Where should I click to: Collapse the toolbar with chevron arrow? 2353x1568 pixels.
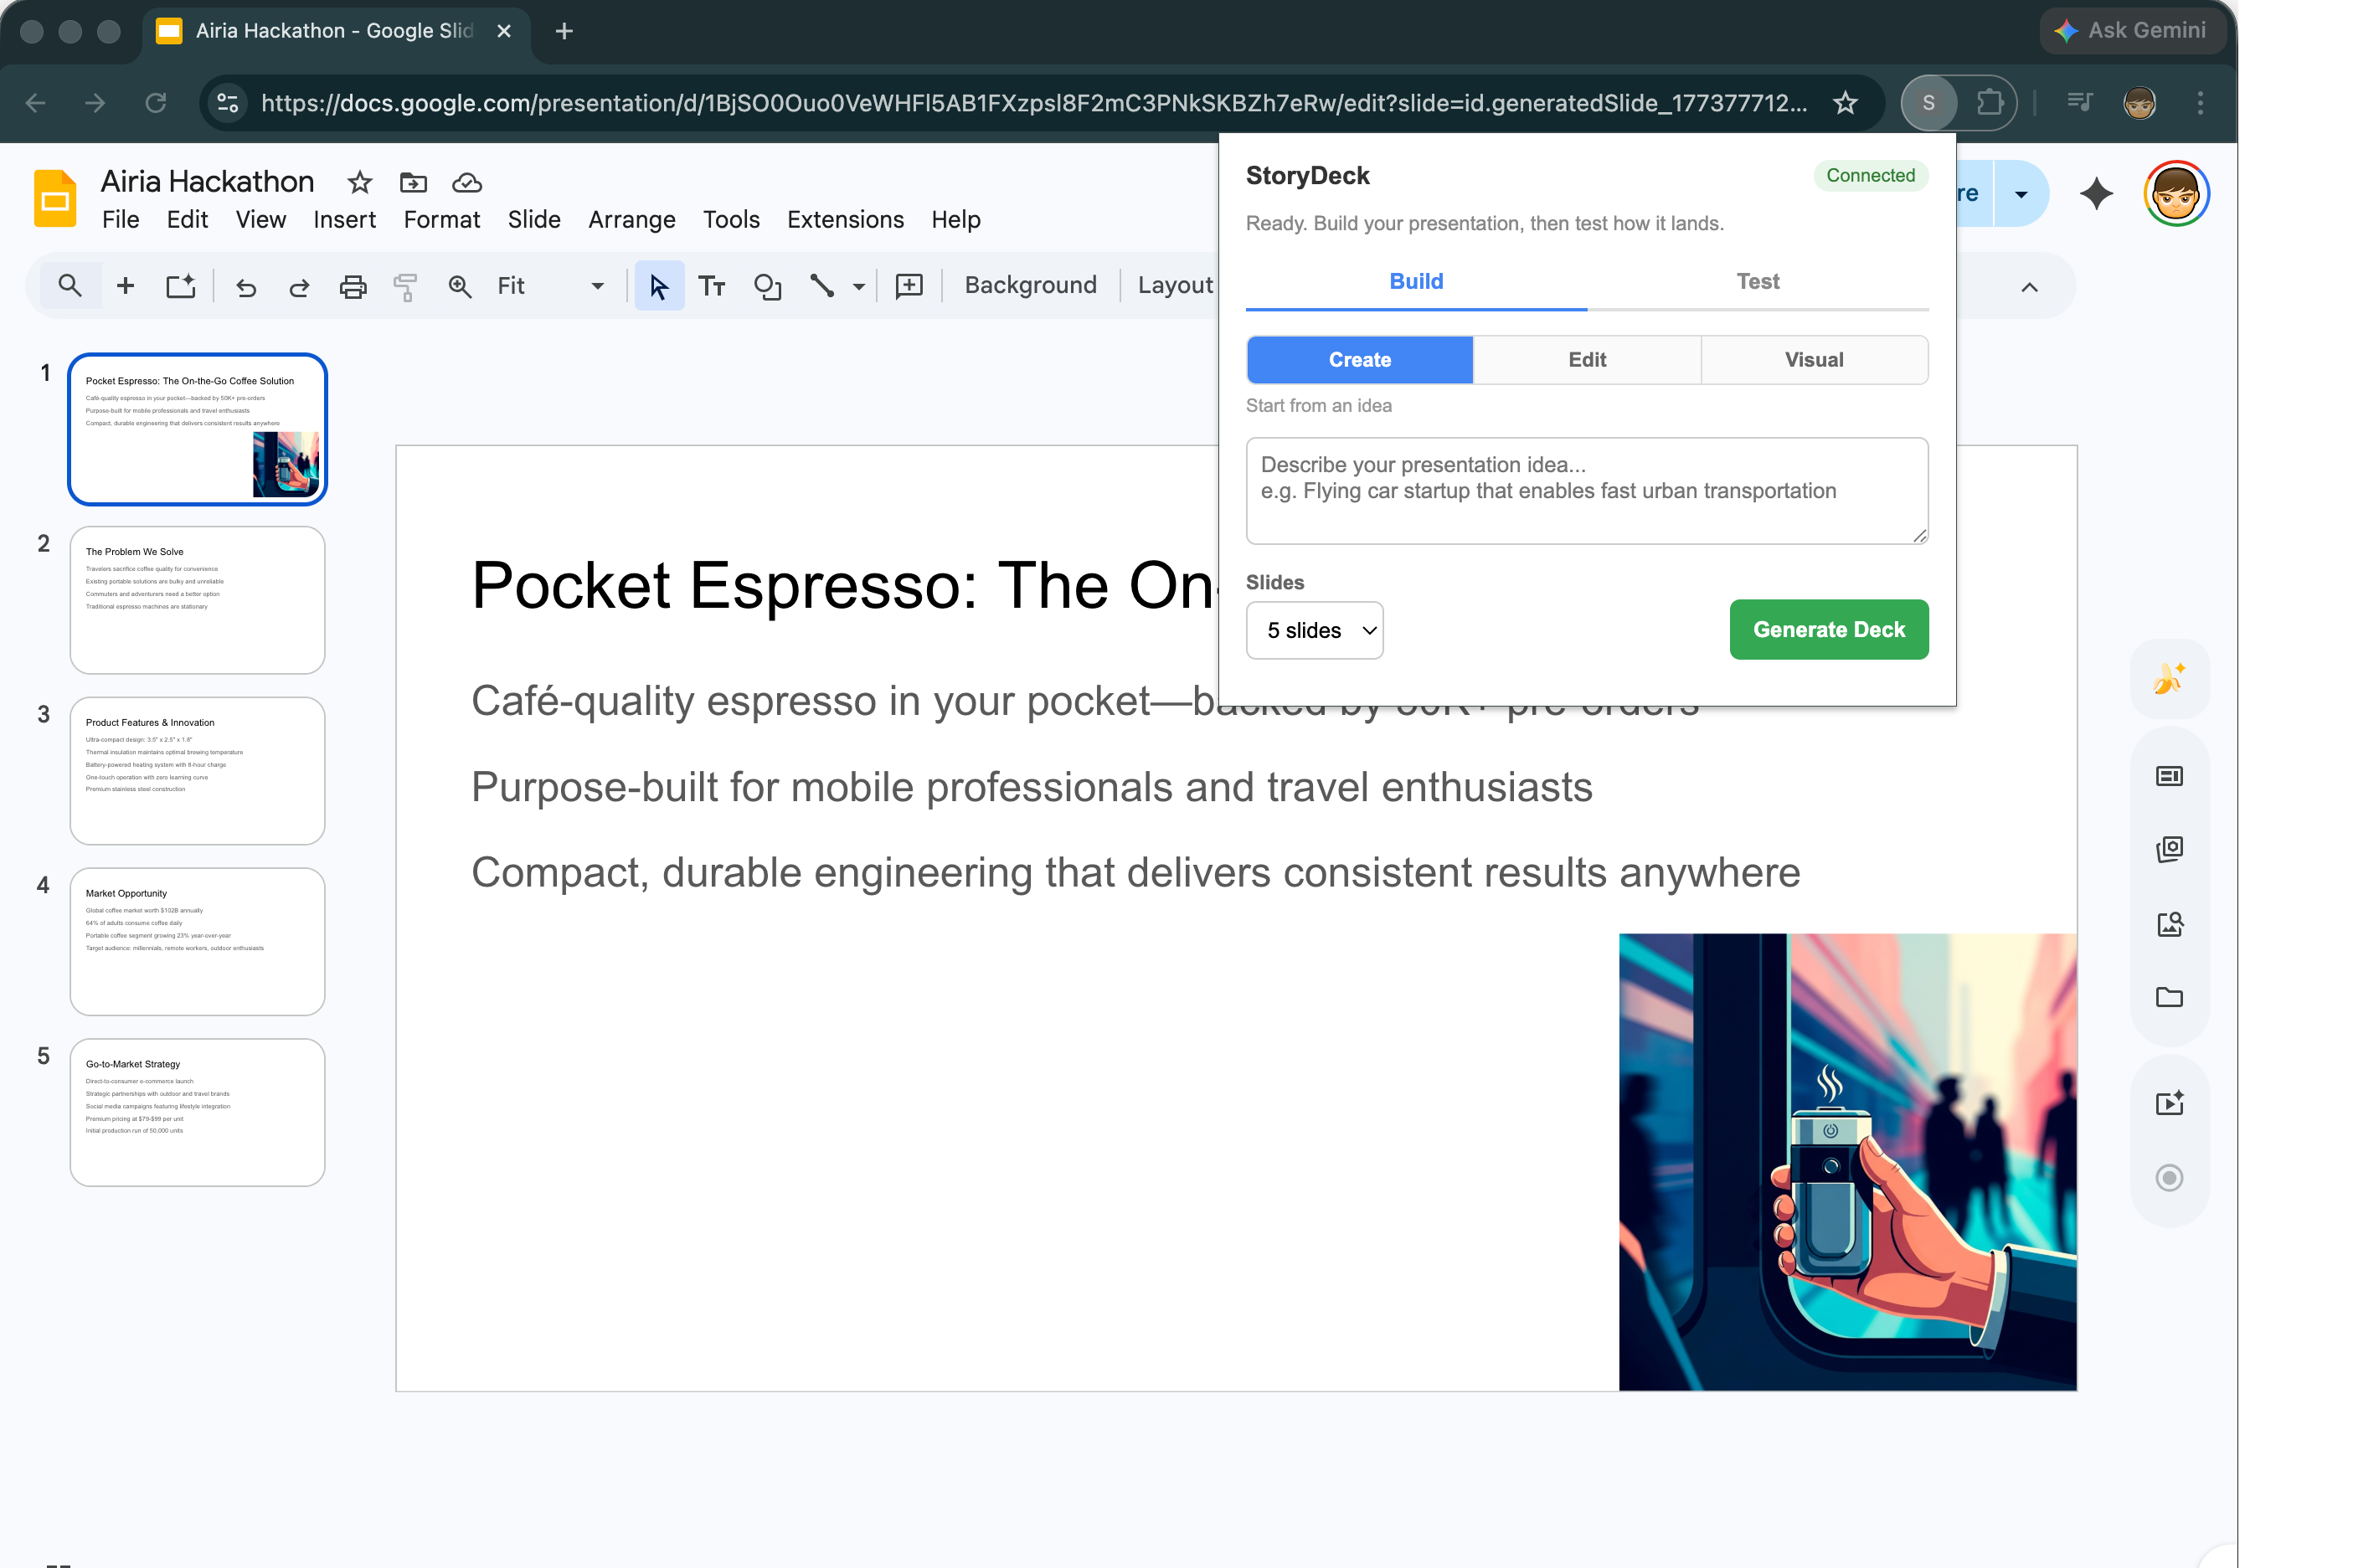pos(2029,288)
